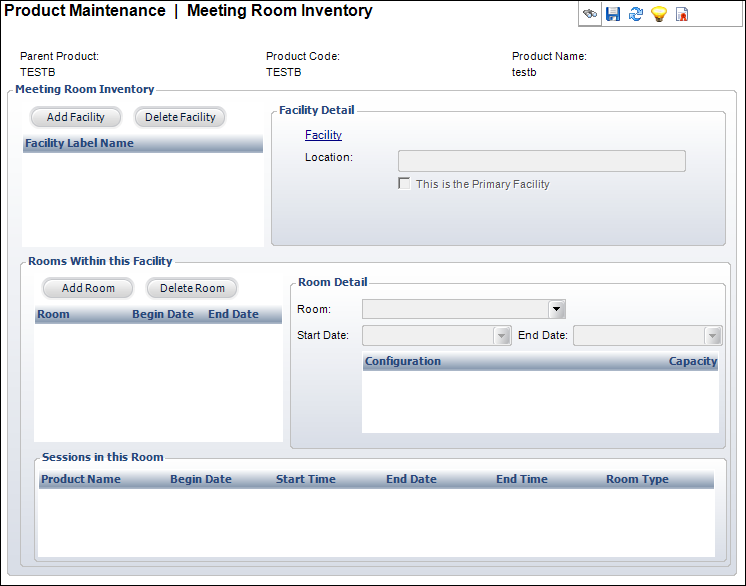This screenshot has height=586, width=746.
Task: Sort sessions by Room Type header
Action: 637,479
